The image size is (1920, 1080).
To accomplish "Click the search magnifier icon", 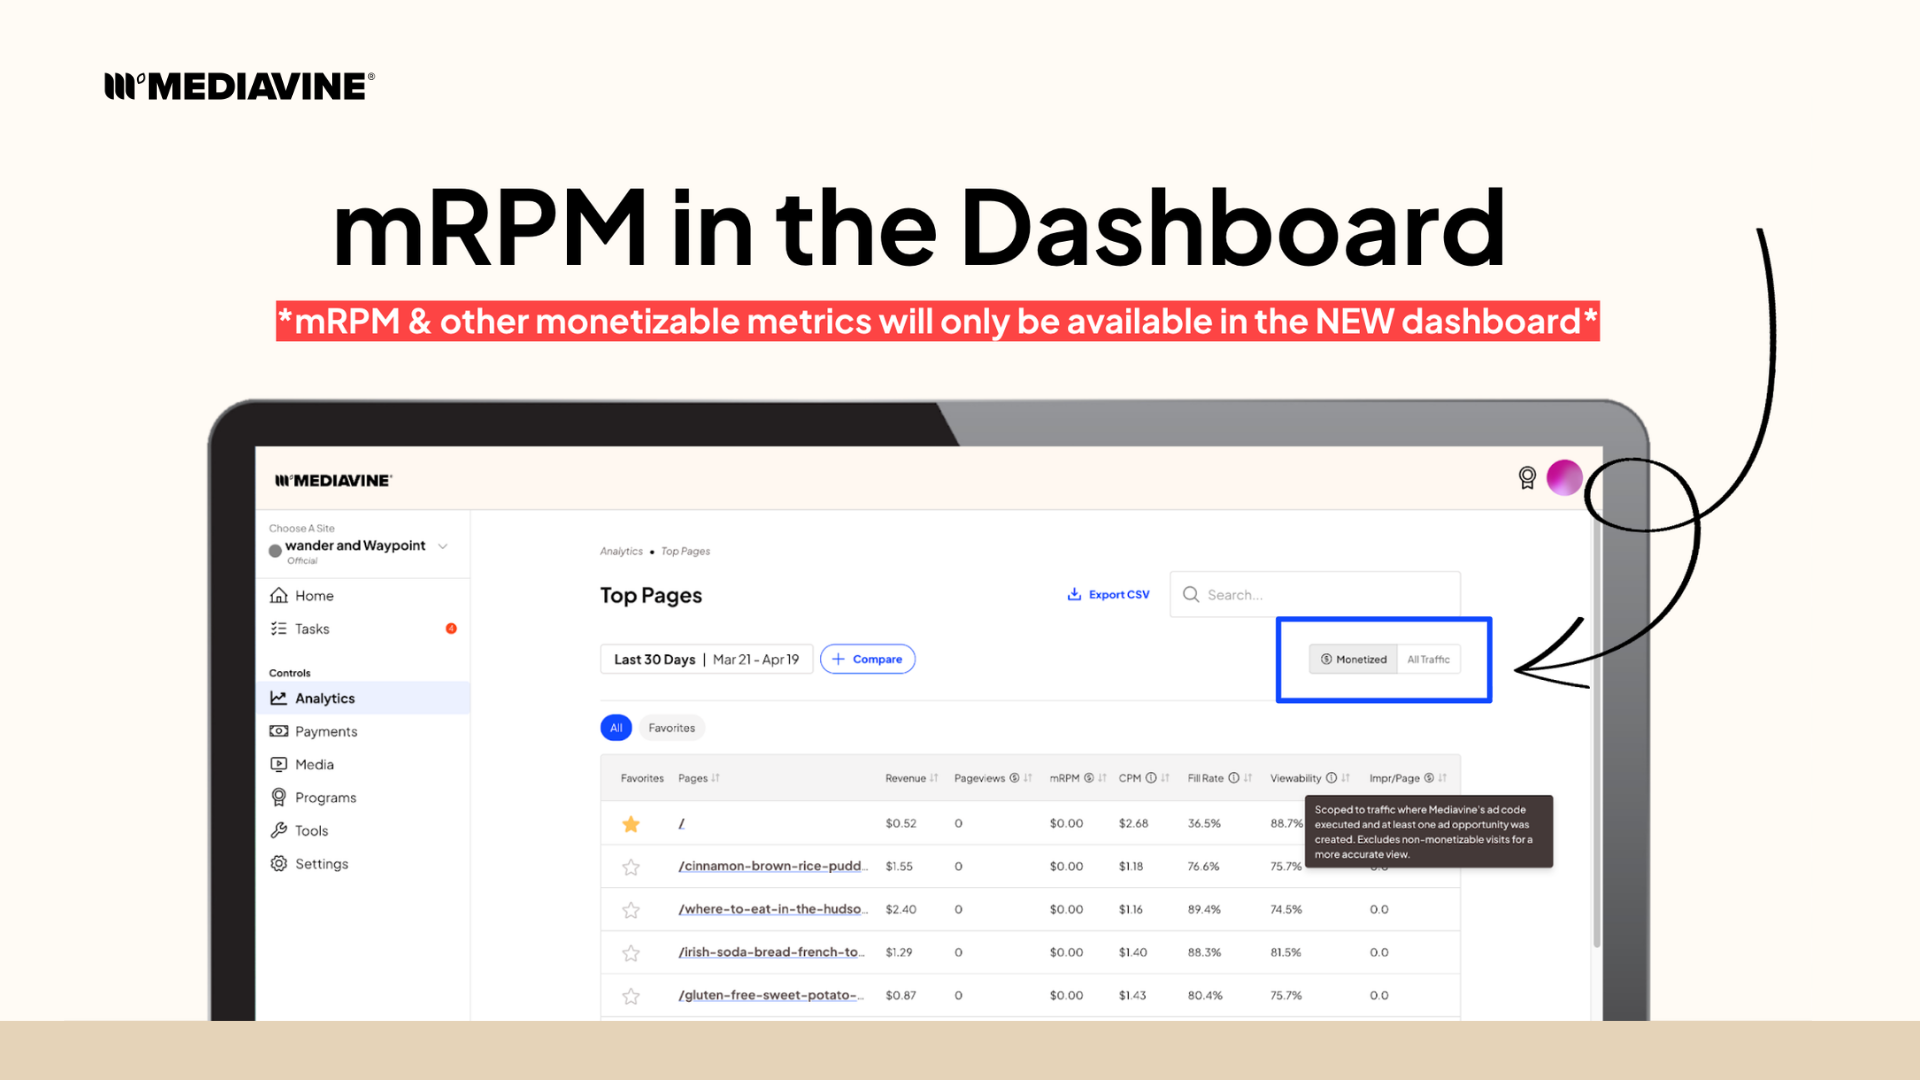I will click(x=1191, y=594).
